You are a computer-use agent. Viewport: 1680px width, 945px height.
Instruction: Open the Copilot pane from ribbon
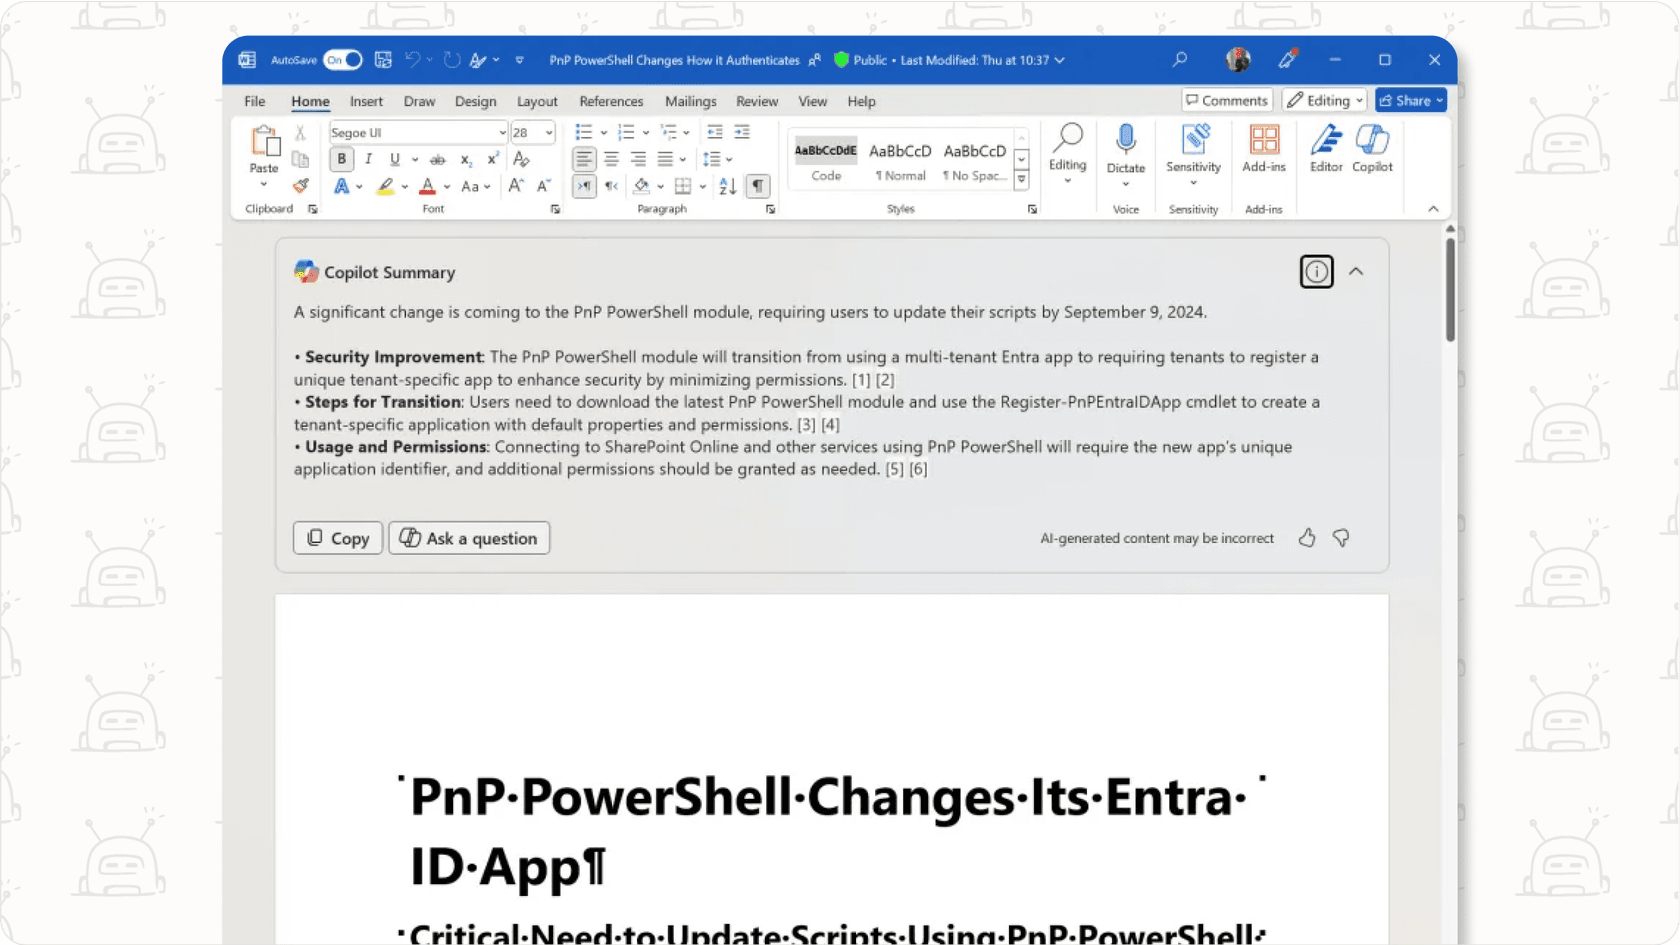pos(1372,147)
